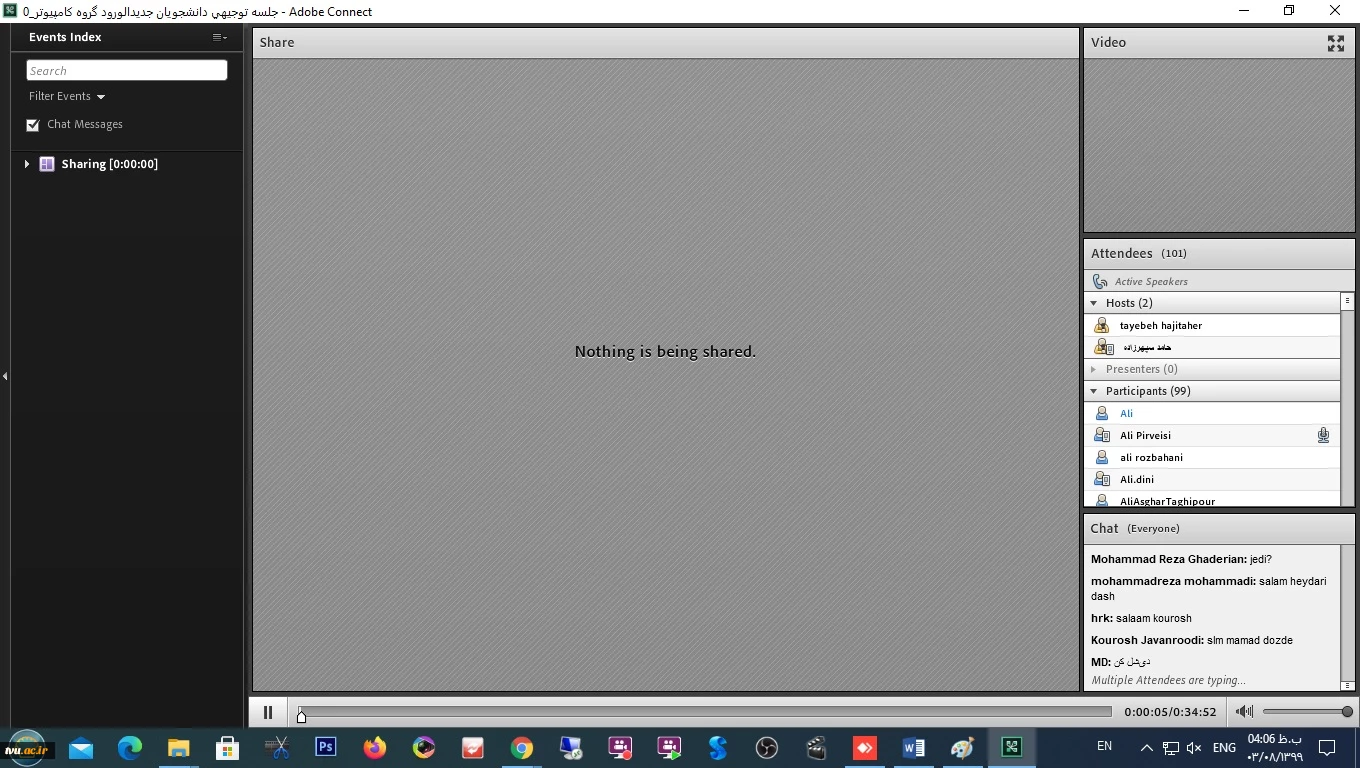Open the Filter Events dropdown
1360x768 pixels.
67,96
